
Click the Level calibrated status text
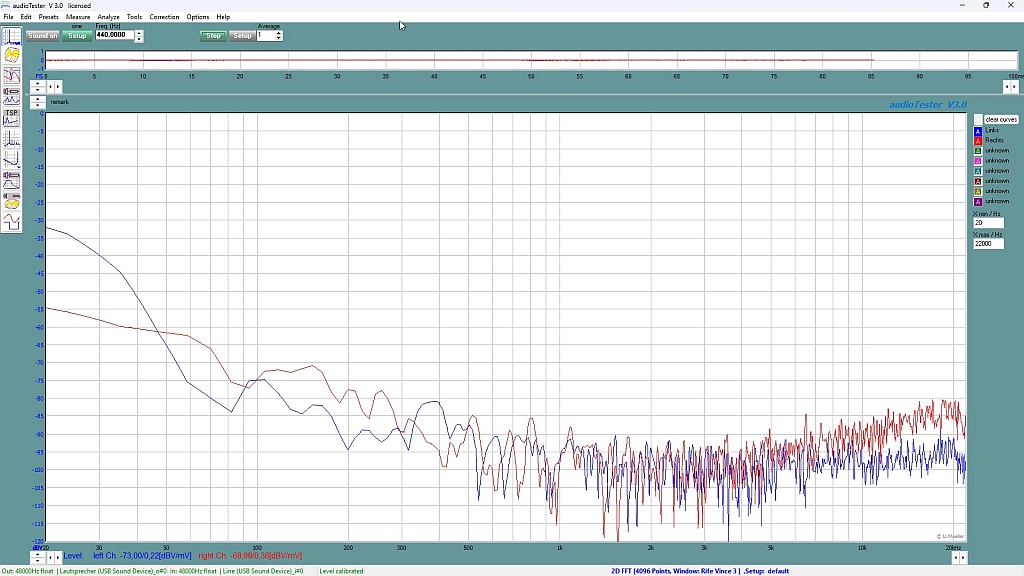[341, 571]
